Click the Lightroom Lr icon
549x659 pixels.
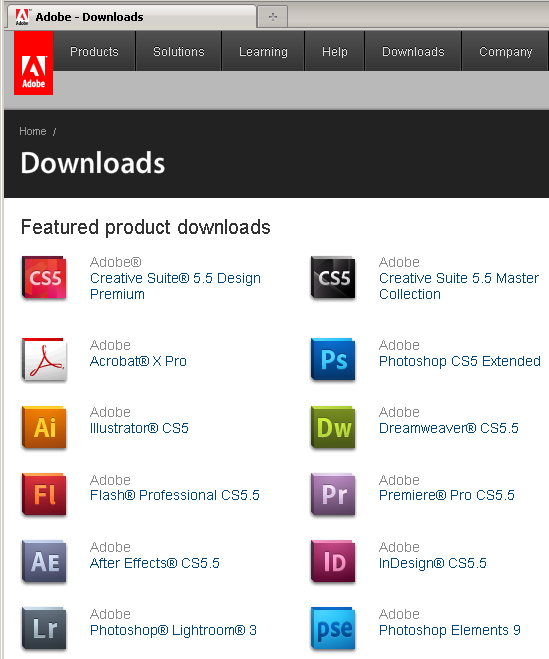point(44,629)
